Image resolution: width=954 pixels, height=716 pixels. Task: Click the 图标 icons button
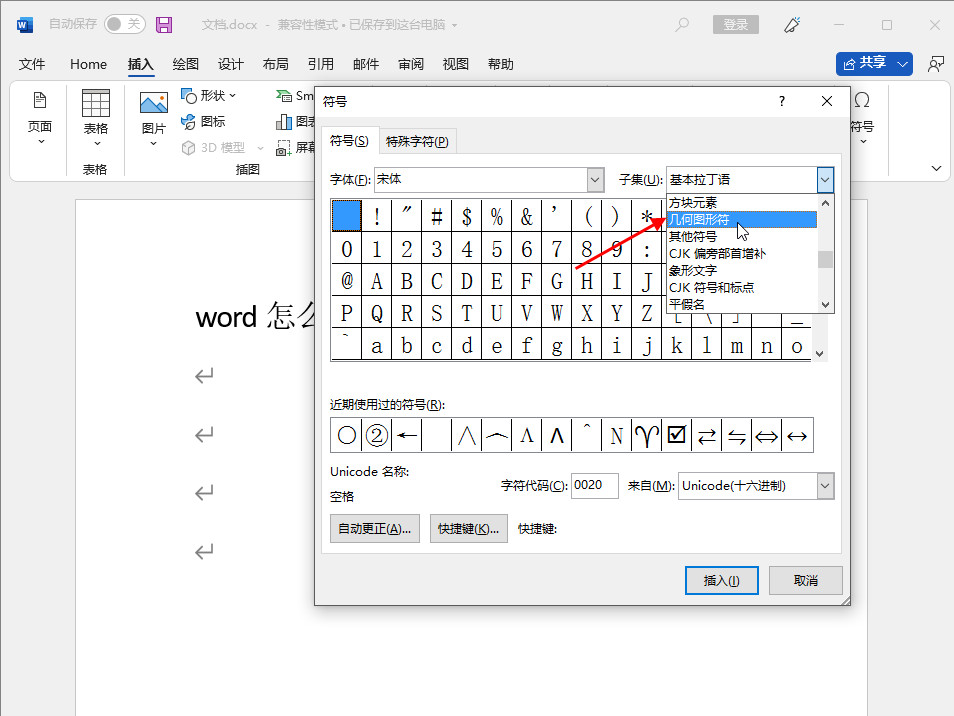203,122
